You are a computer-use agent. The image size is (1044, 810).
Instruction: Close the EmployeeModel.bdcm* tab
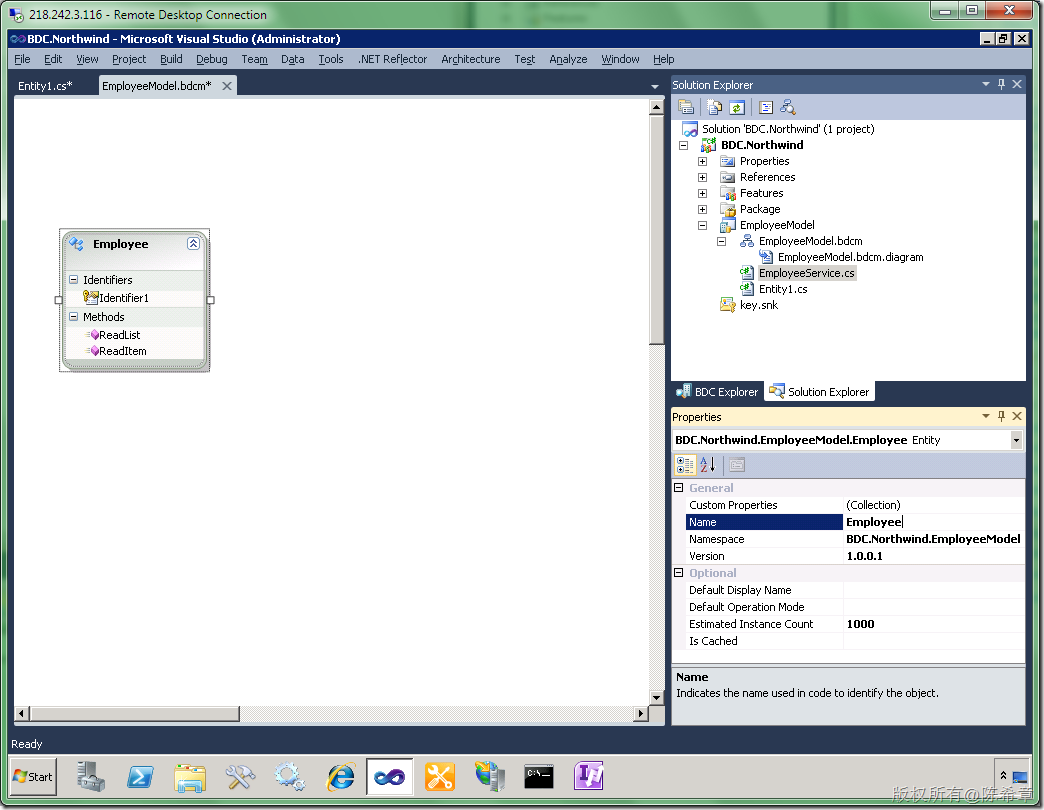click(227, 86)
